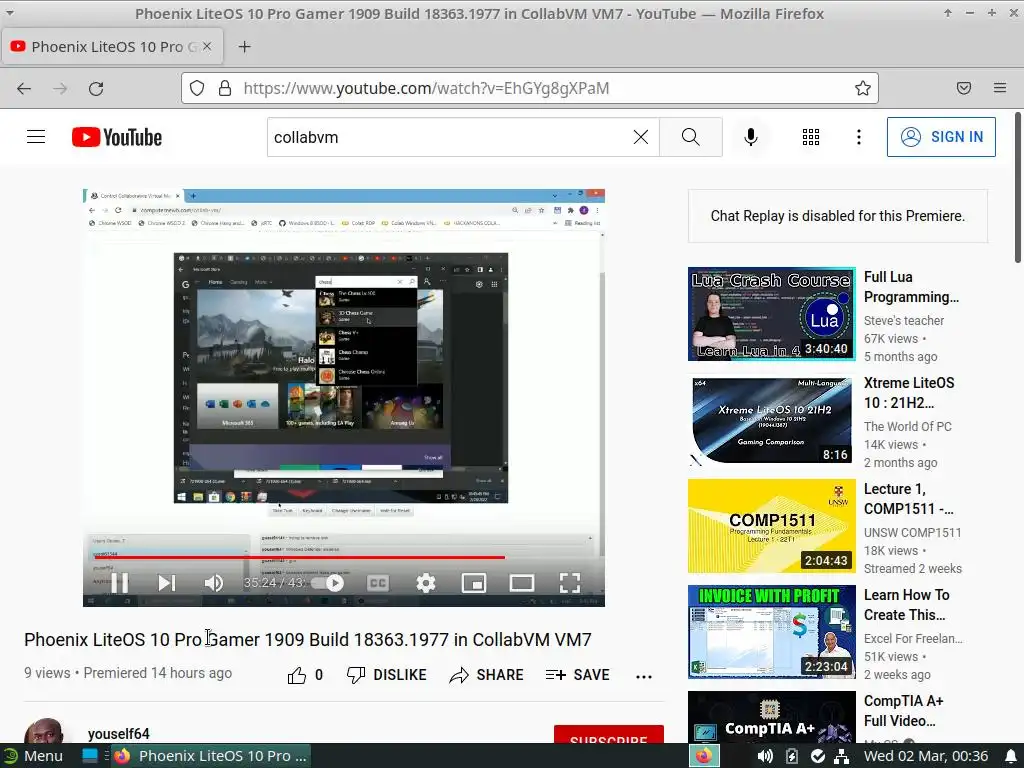Open system volume tray icon
The image size is (1024, 768).
(765, 756)
